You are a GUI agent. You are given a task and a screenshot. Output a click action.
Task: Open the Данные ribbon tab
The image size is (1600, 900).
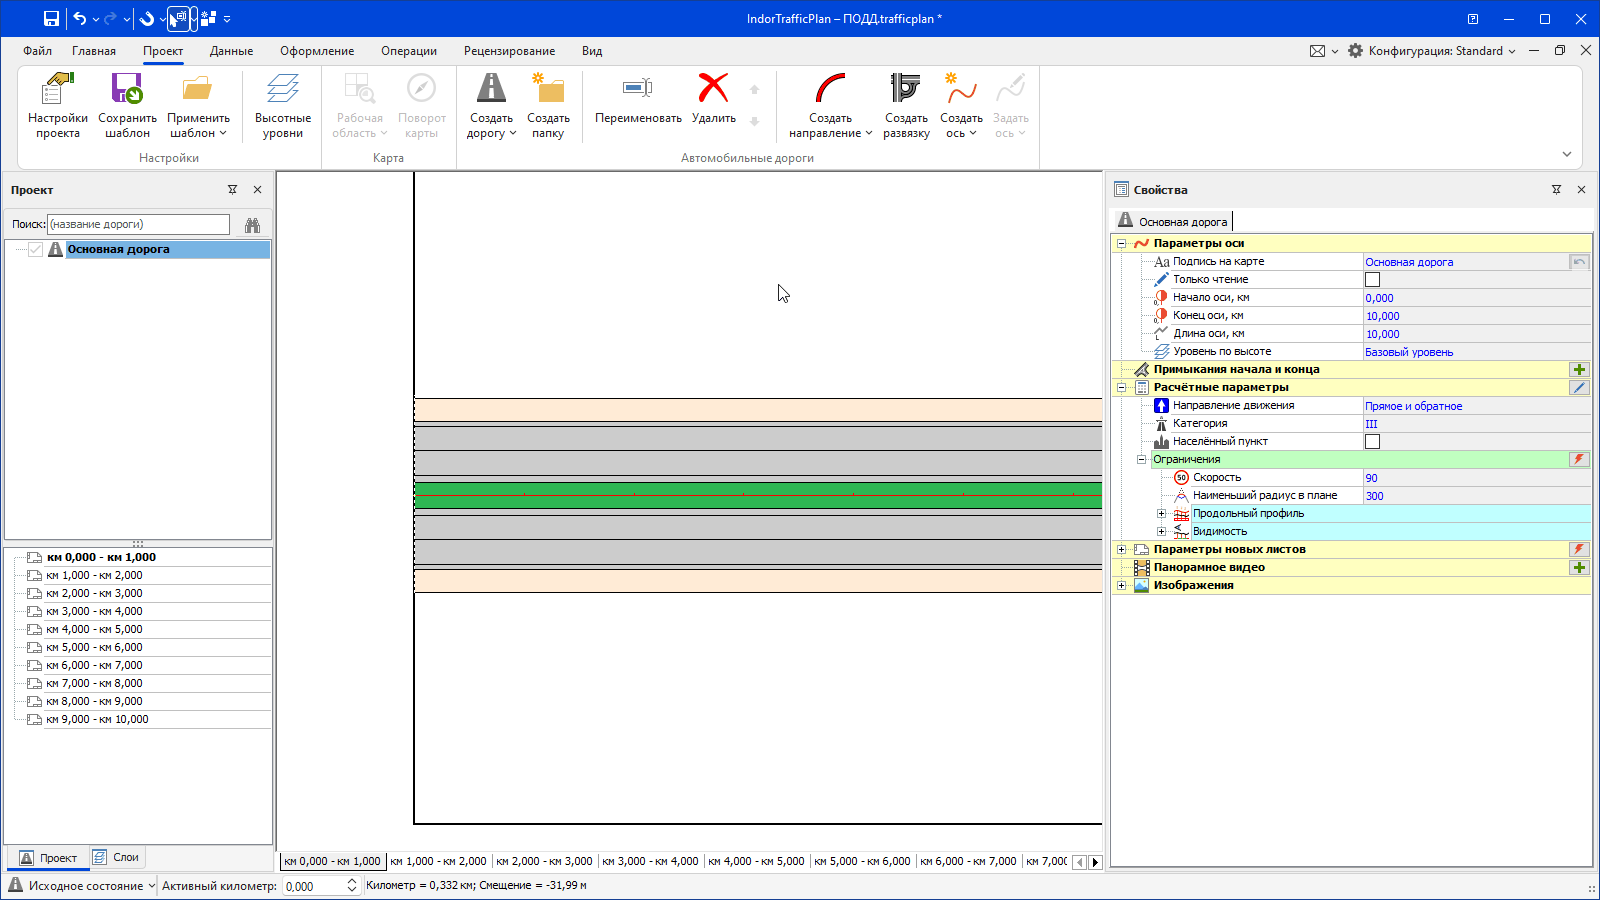coord(231,51)
